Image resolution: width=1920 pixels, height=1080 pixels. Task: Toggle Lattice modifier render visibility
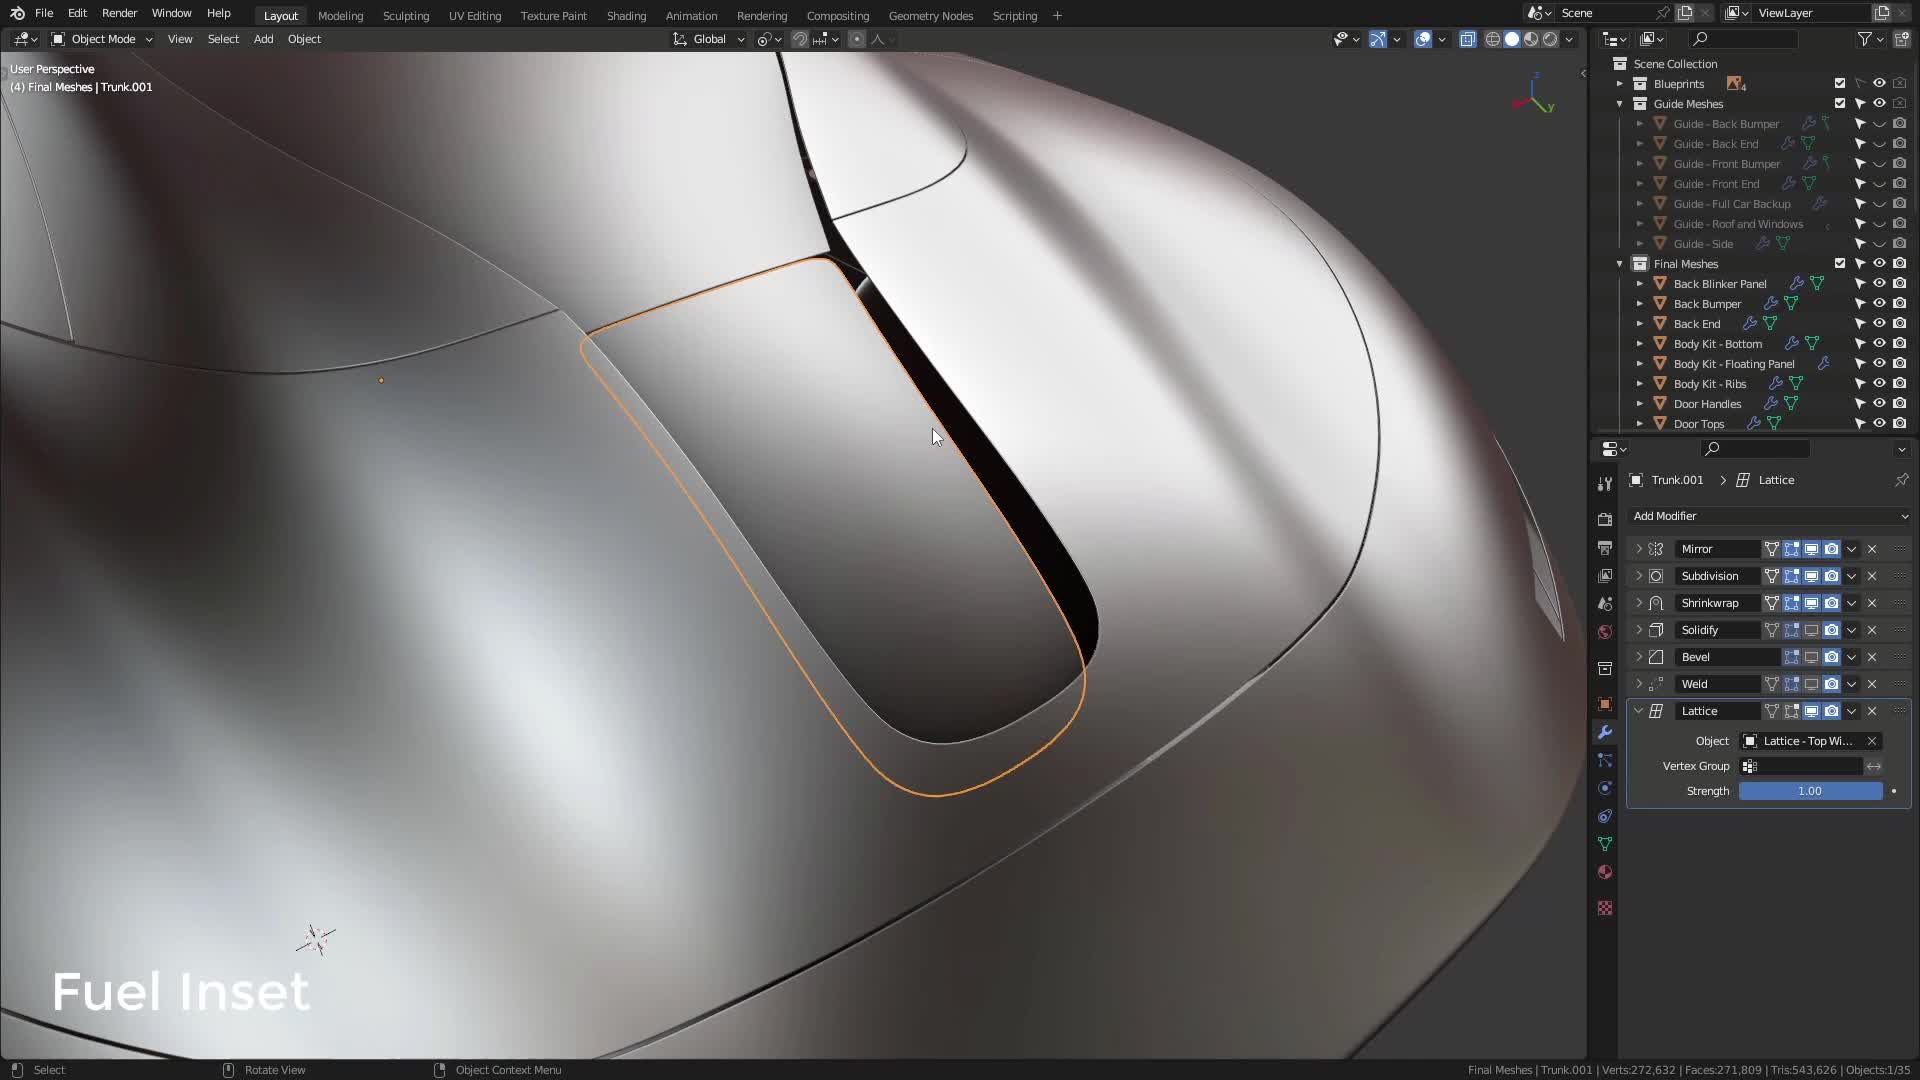point(1831,711)
